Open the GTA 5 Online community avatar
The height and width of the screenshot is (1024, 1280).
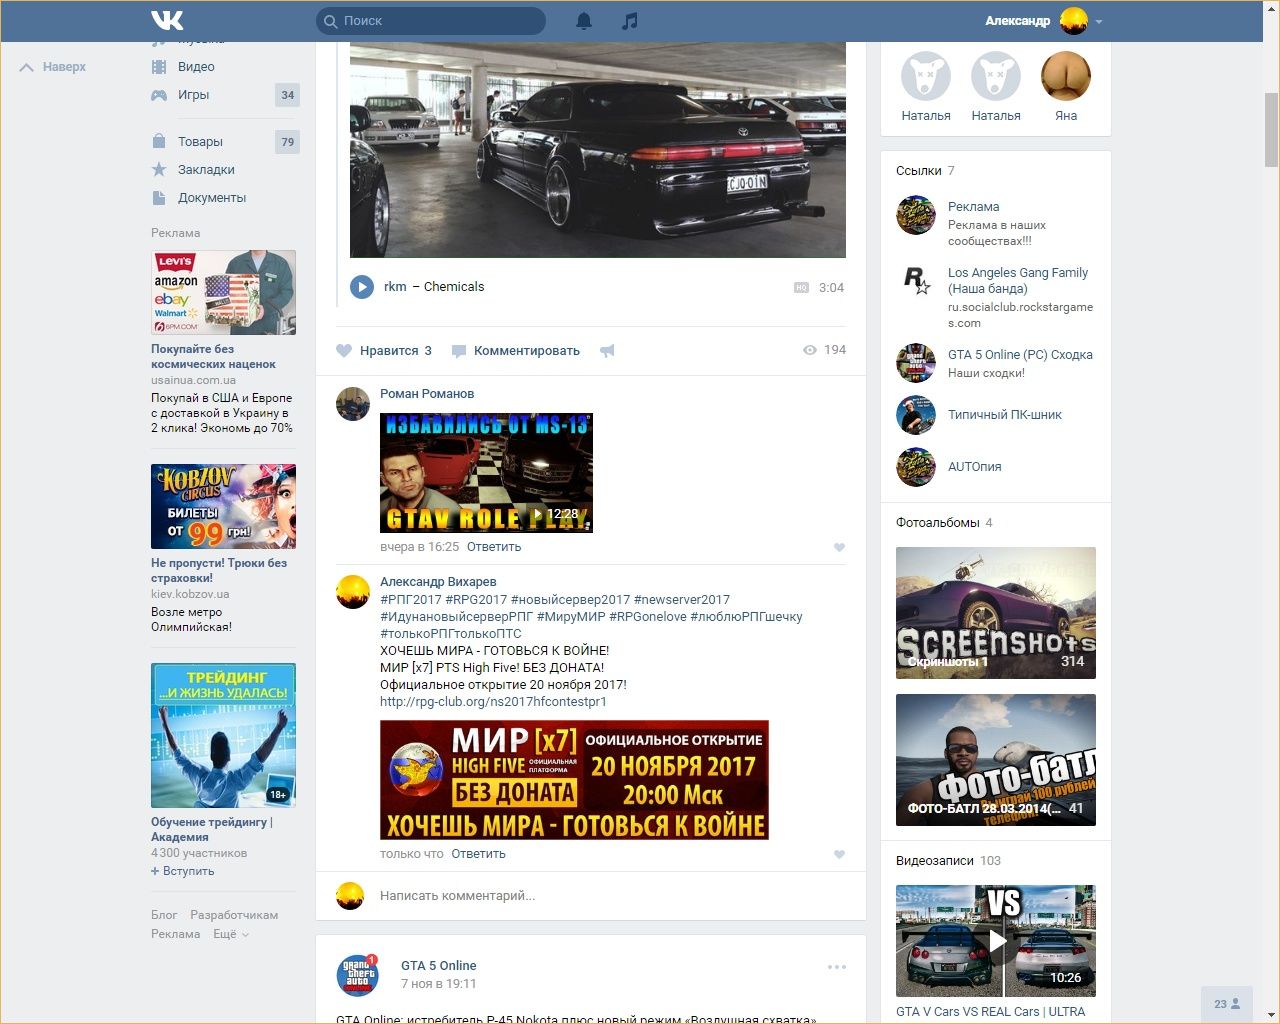[x=358, y=975]
